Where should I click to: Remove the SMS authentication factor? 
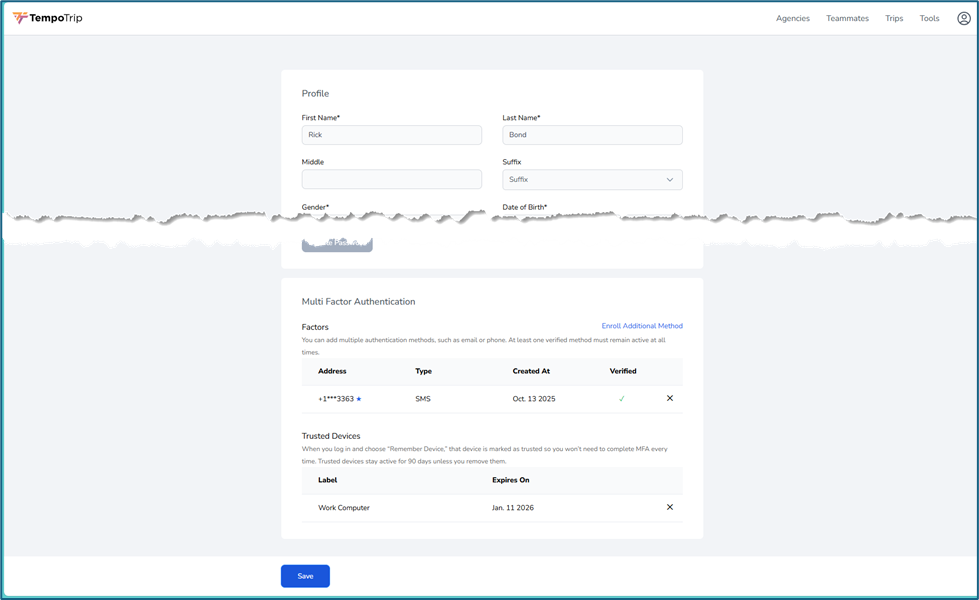click(669, 398)
